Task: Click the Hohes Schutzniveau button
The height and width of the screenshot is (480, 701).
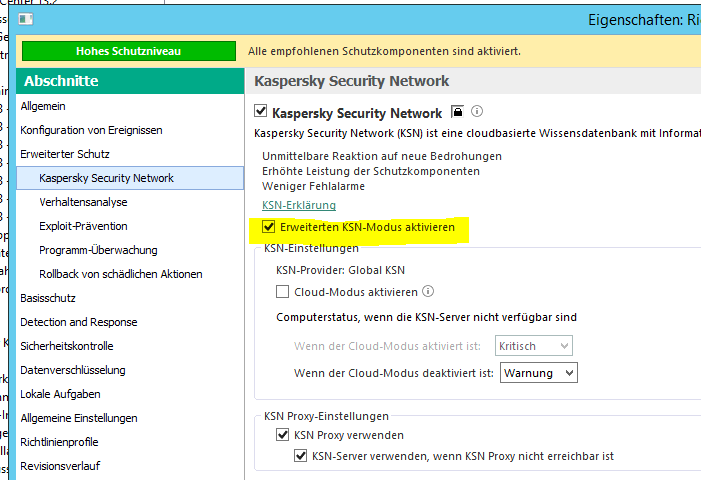Action: pos(129,51)
